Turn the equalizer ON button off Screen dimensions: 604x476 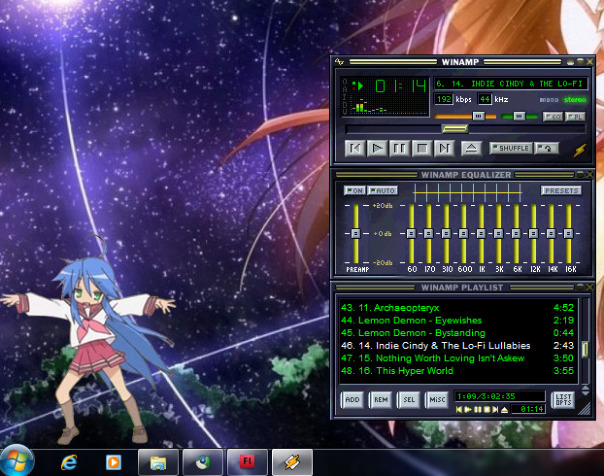[354, 190]
